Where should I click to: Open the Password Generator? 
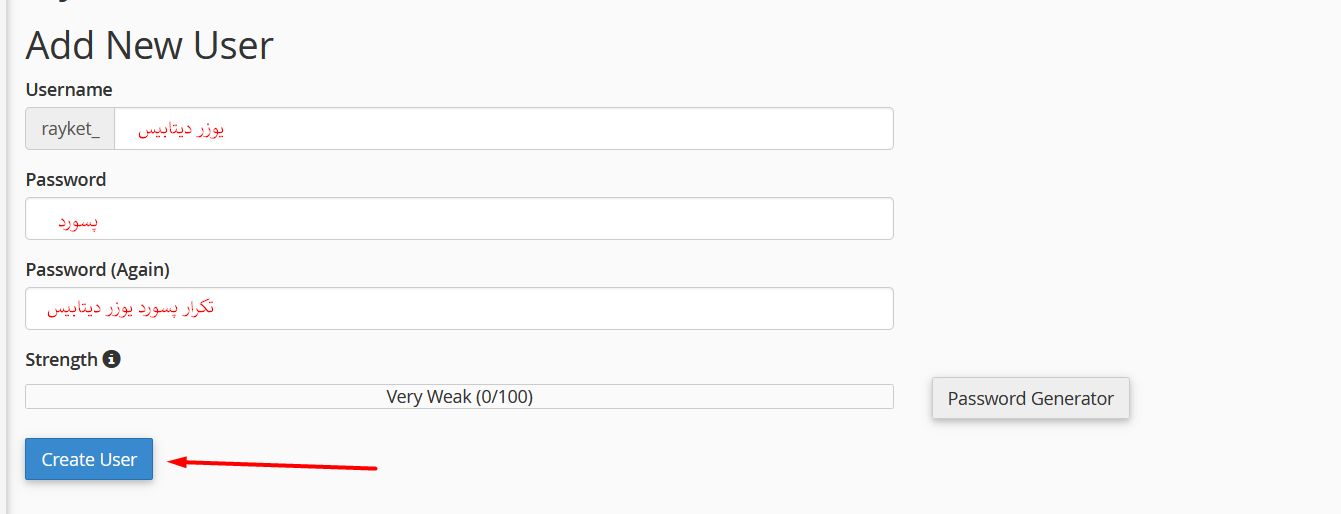(x=1030, y=398)
